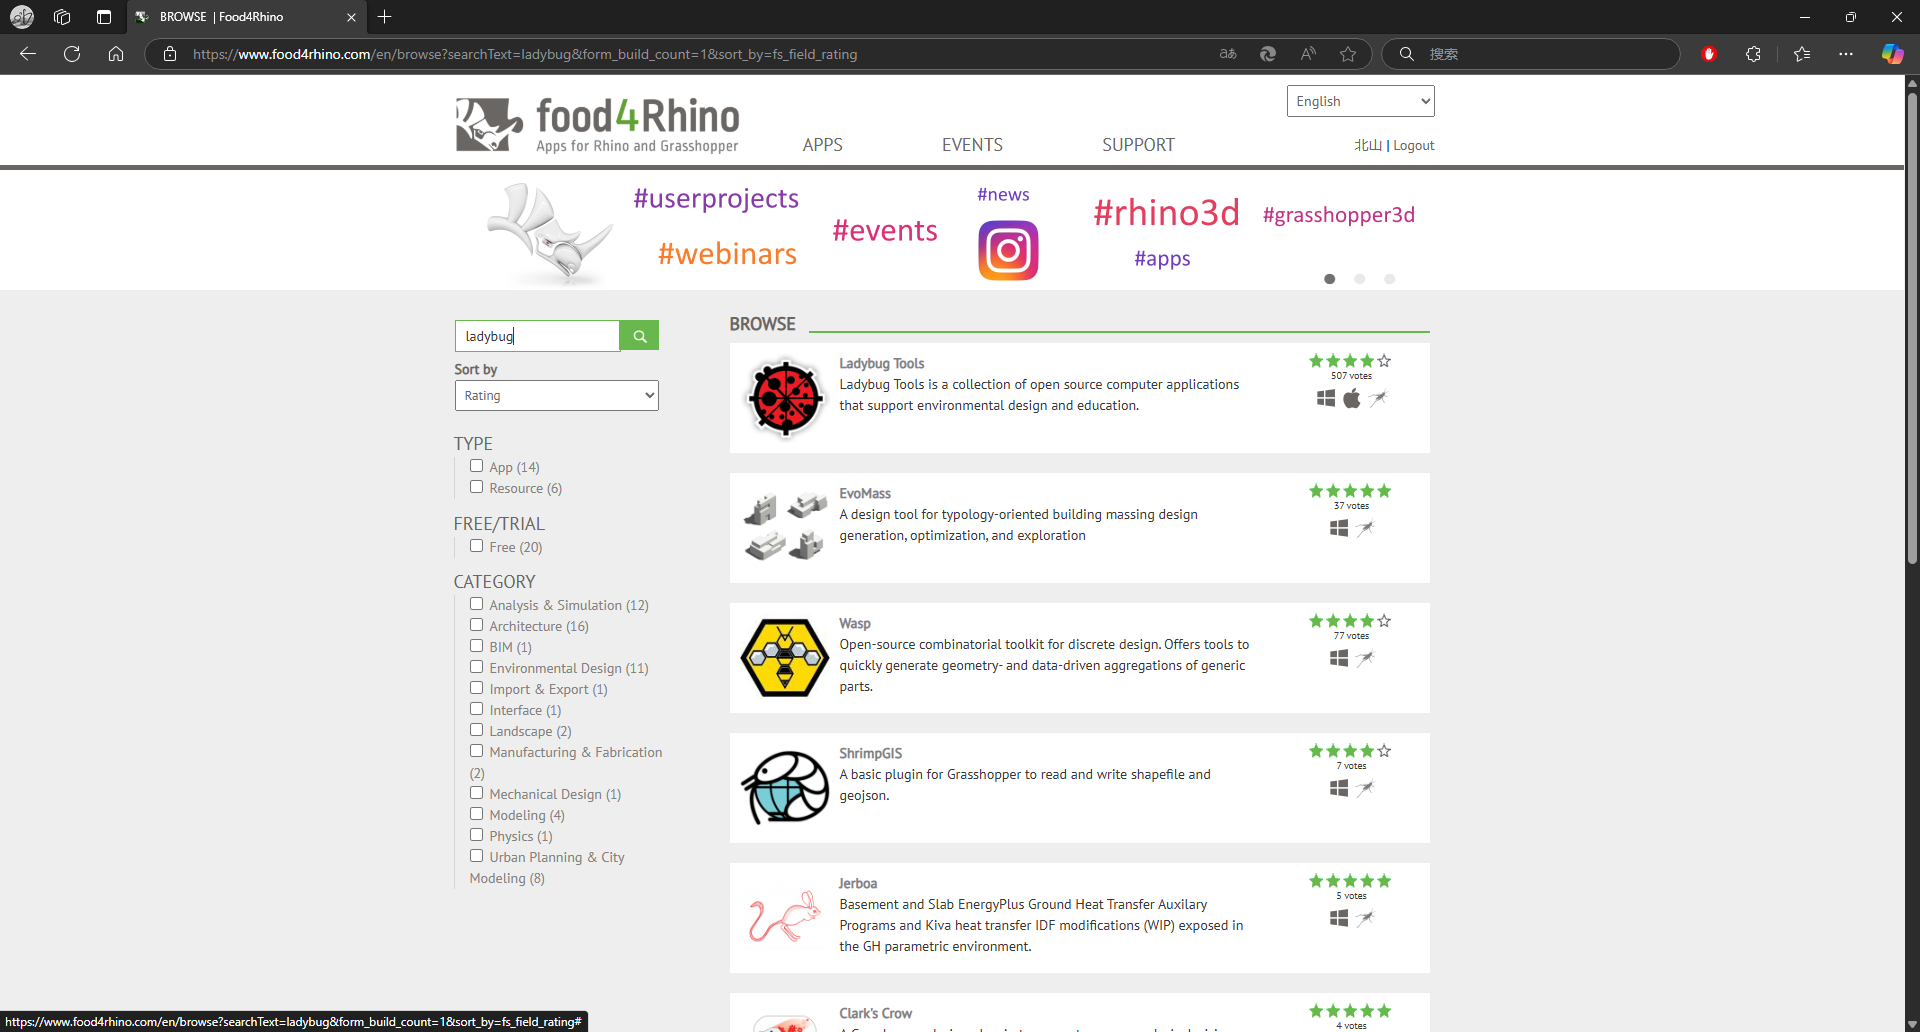Check Analysis & Simulation (12) category
Screen dimensions: 1920x1032
(x=476, y=604)
